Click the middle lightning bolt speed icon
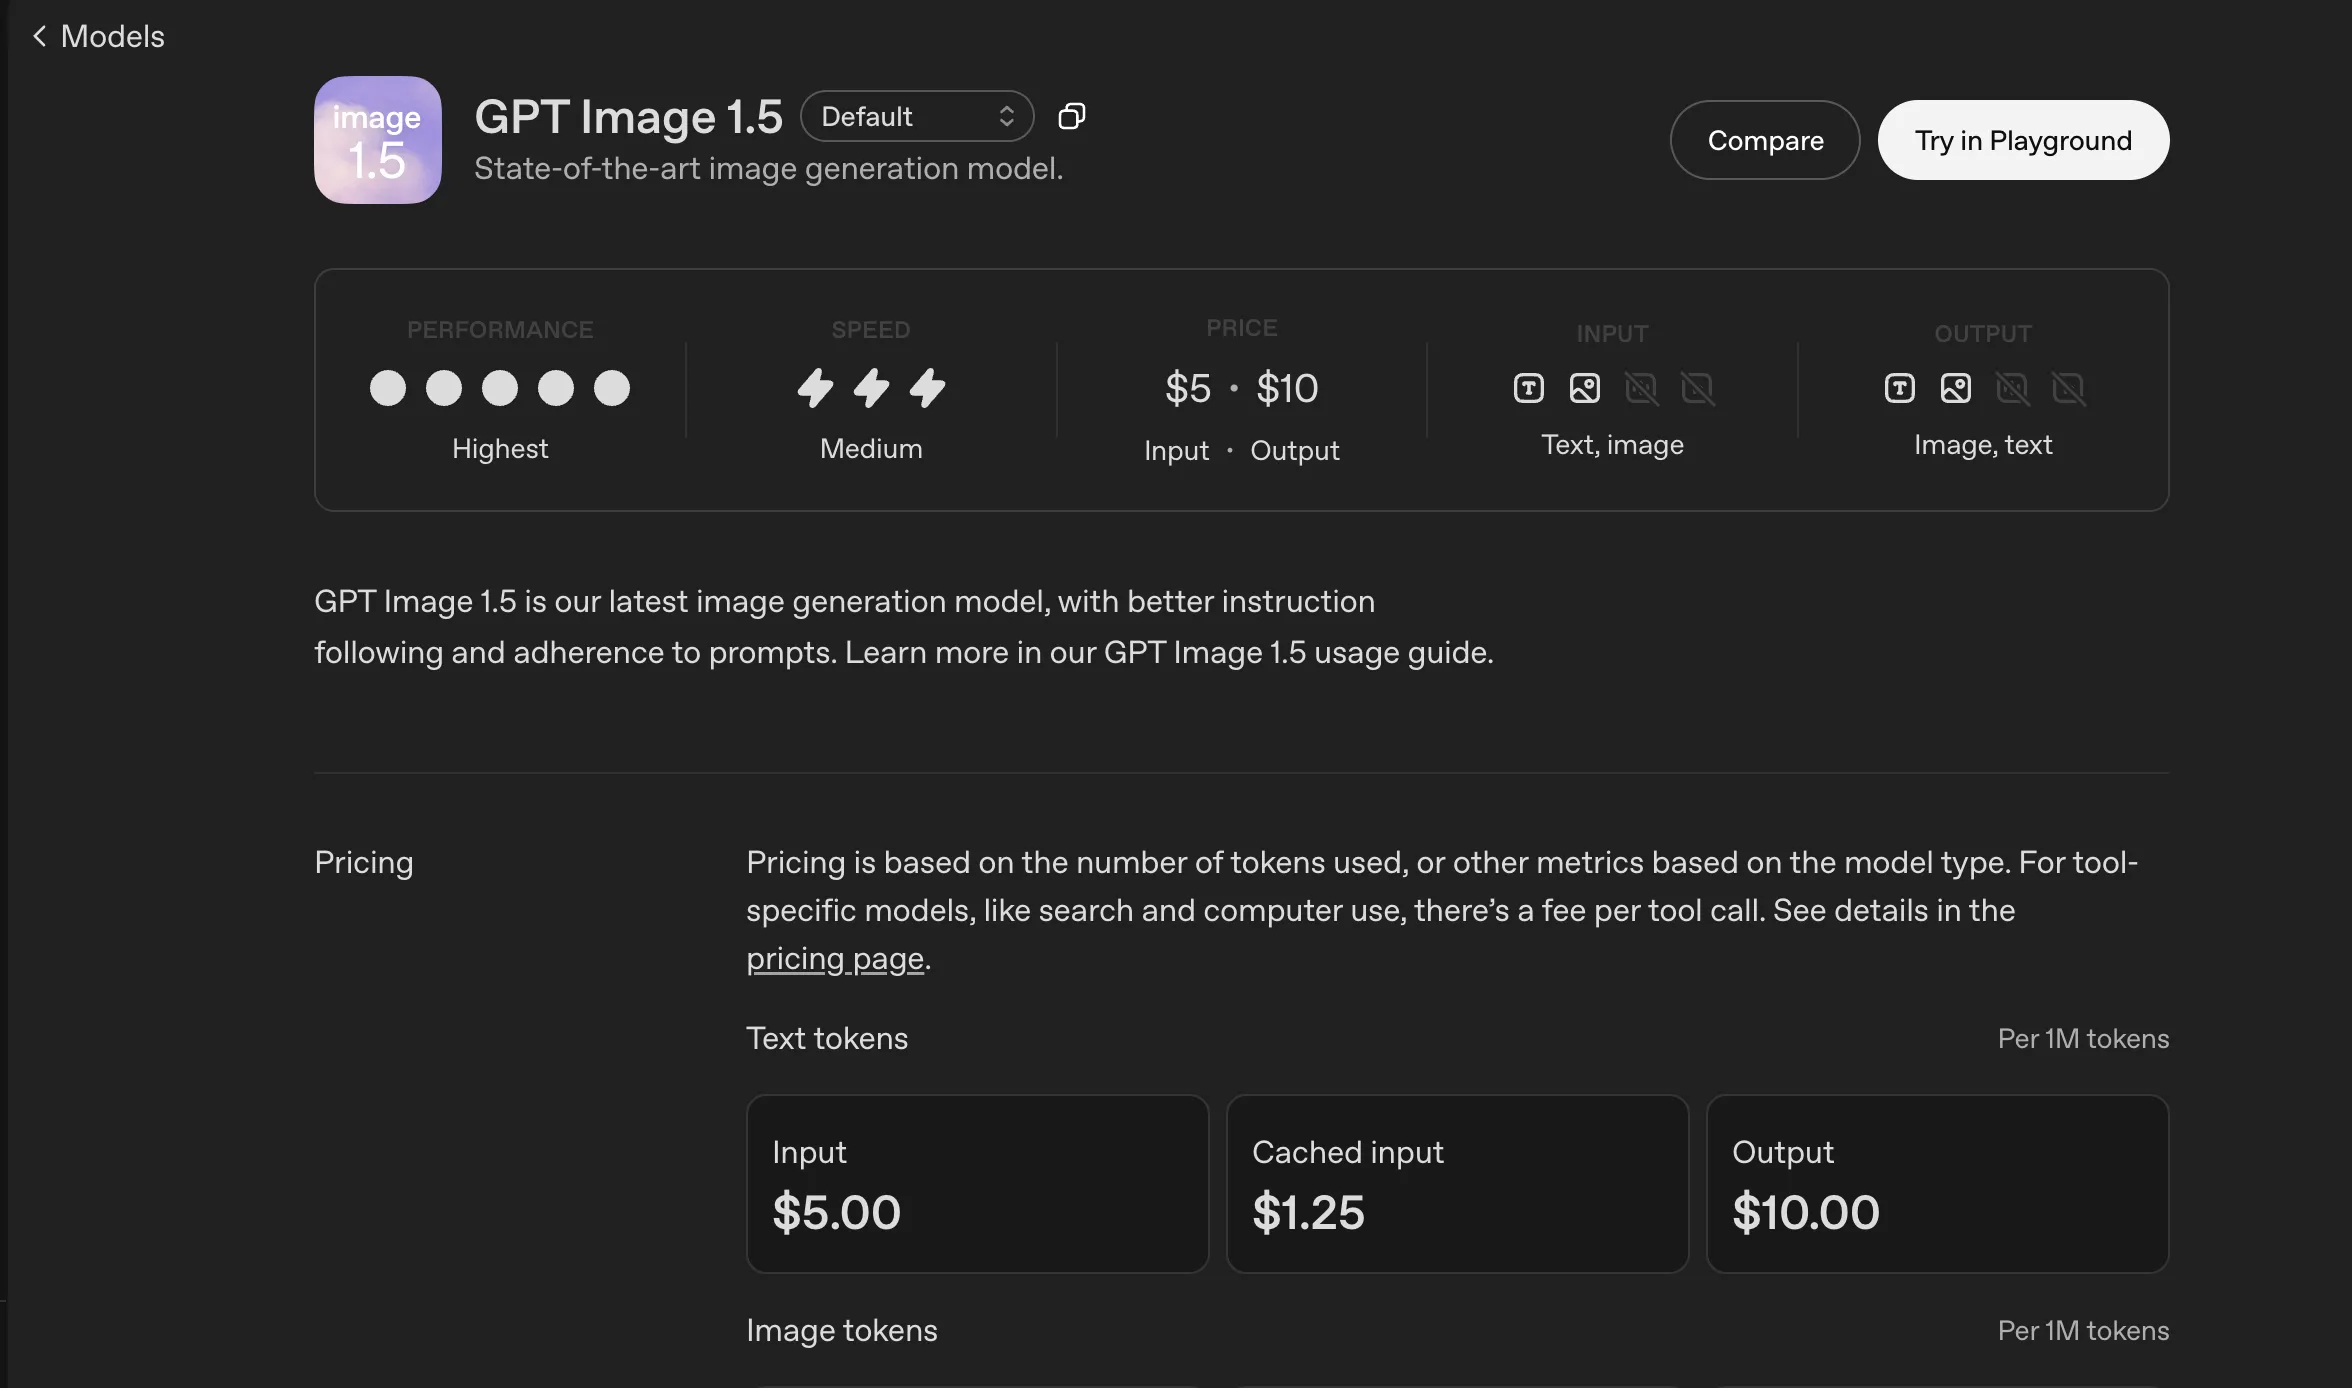 coord(870,389)
